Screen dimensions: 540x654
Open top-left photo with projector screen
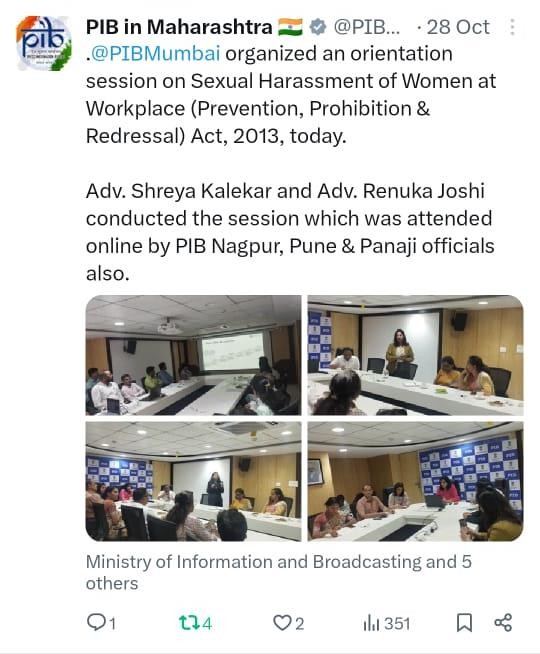[x=193, y=355]
